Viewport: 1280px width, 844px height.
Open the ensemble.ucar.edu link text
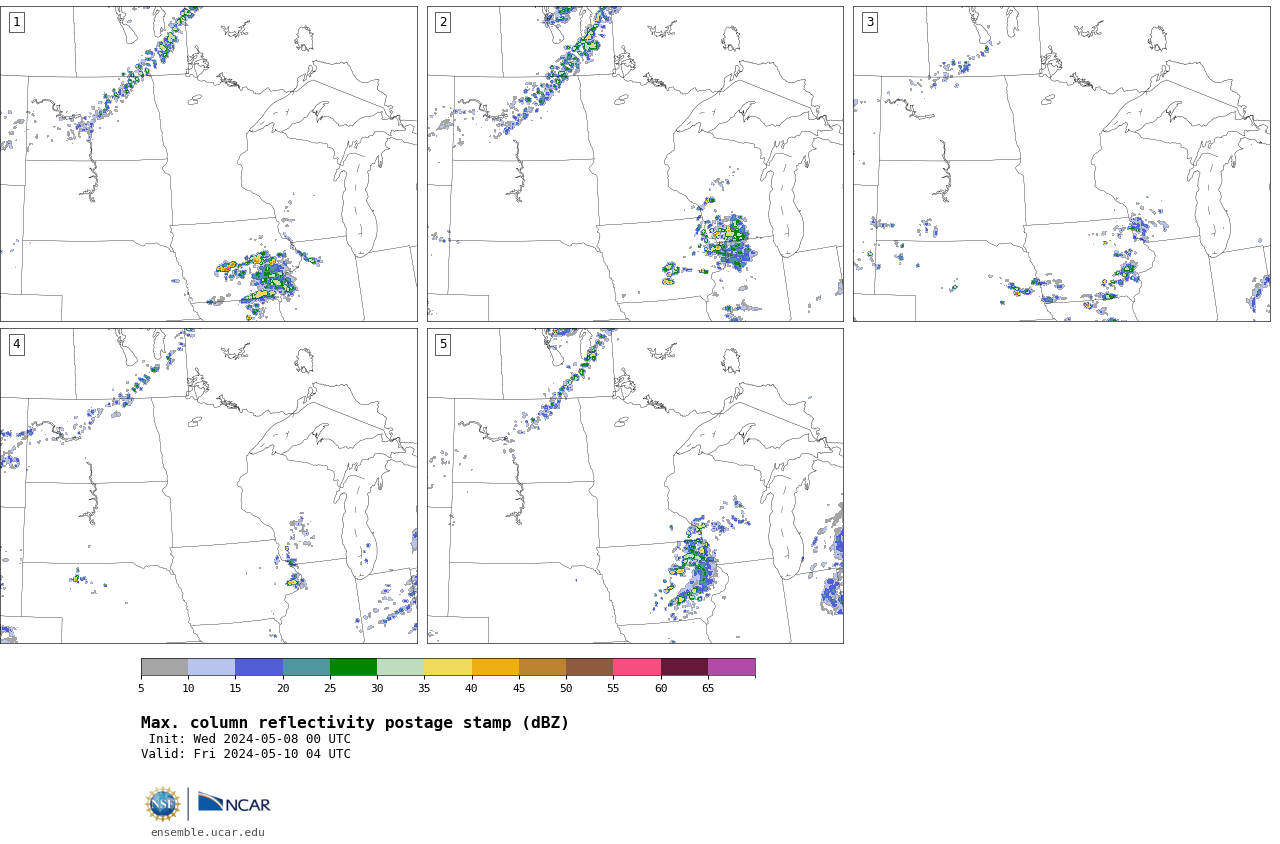click(x=208, y=833)
